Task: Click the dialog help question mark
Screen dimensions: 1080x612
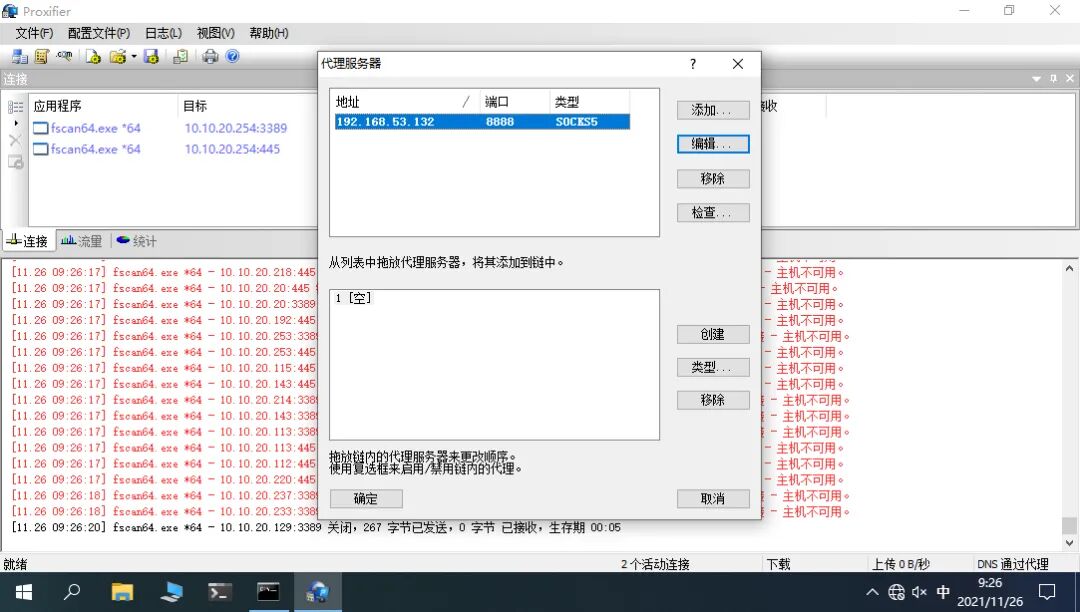Action: coord(693,64)
